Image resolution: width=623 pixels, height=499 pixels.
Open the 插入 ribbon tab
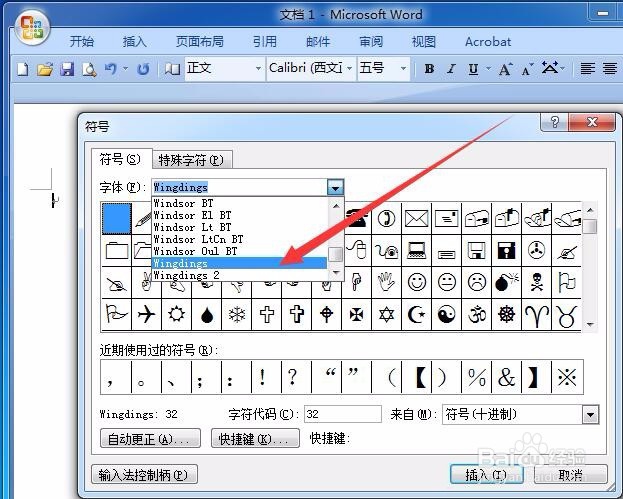[134, 42]
